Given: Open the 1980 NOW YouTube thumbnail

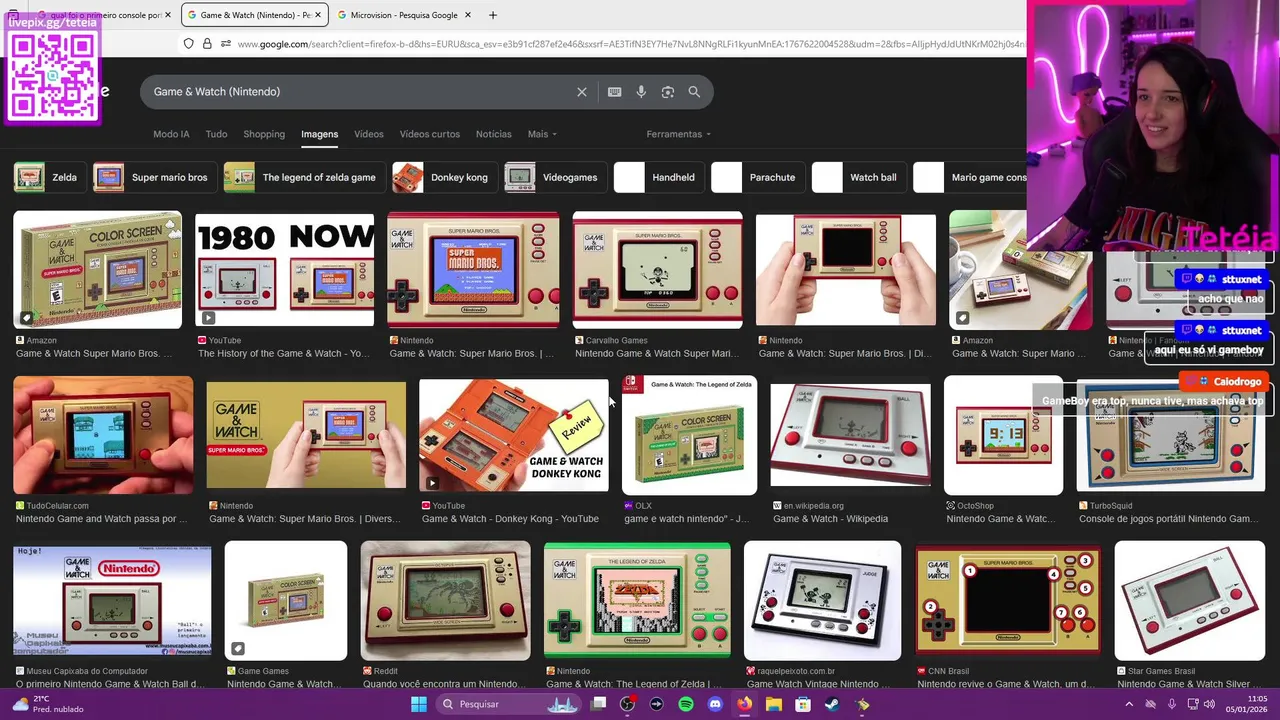Looking at the screenshot, I should click(x=285, y=270).
